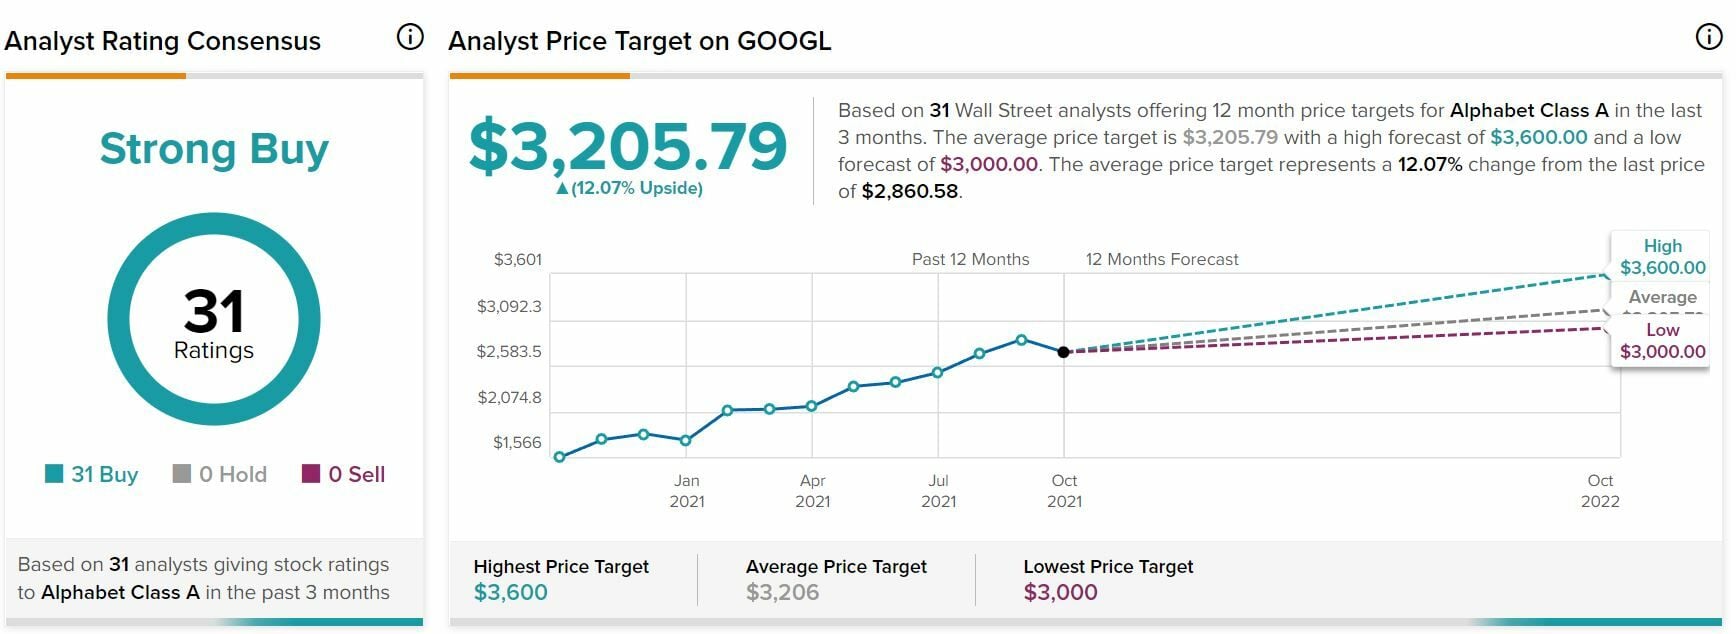Image resolution: width=1736 pixels, height=634 pixels.
Task: Click the Highest Price Target $3,600 value
Action: pos(510,592)
